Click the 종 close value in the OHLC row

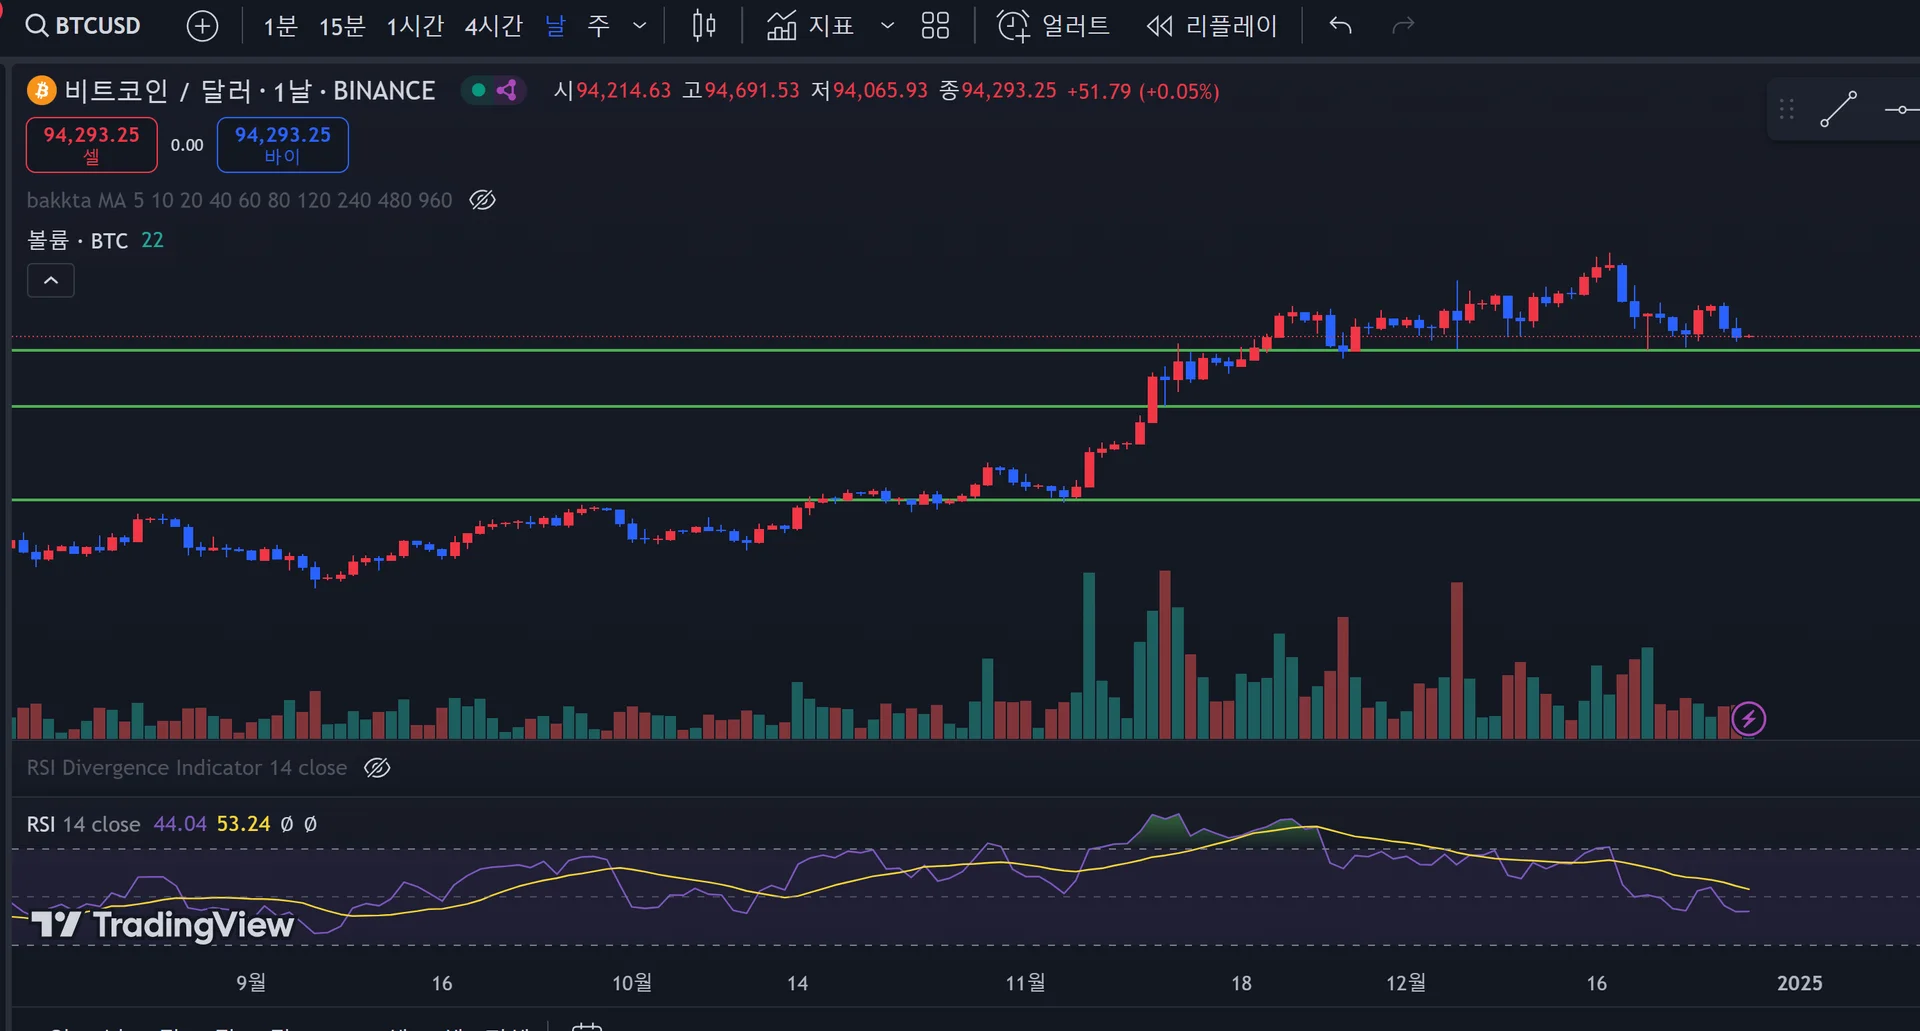pos(1009,91)
